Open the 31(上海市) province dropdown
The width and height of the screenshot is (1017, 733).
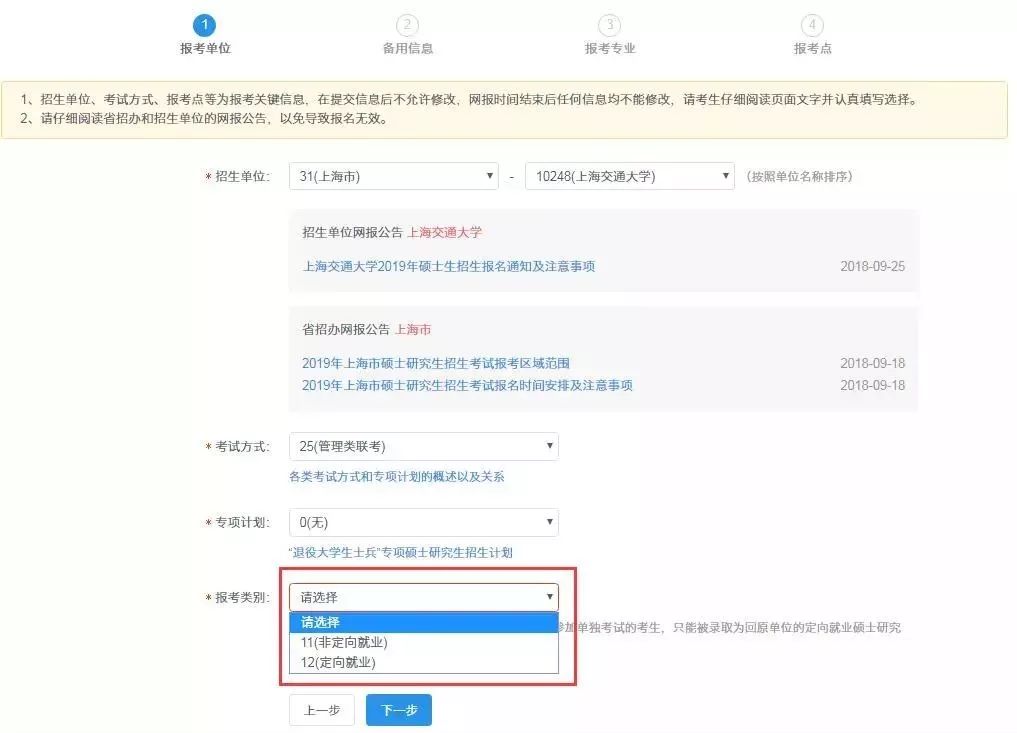(x=393, y=176)
